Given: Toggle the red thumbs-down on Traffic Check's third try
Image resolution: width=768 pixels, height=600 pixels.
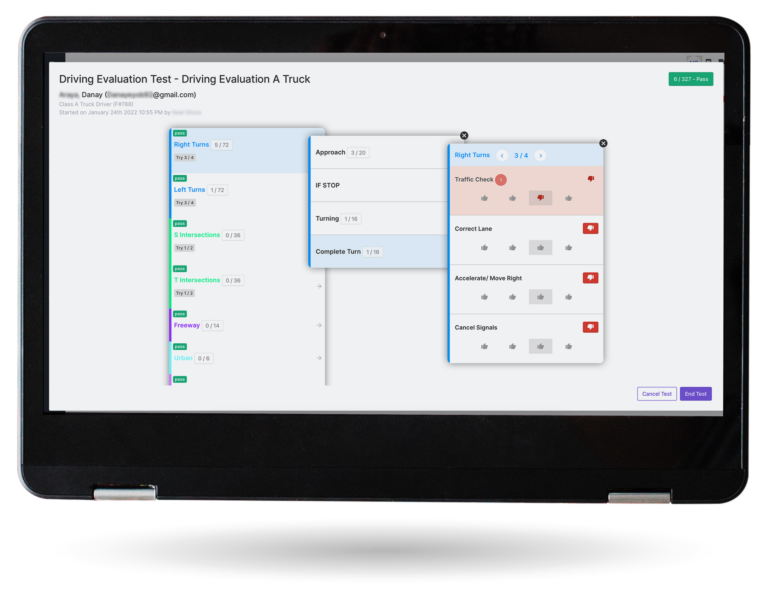Looking at the screenshot, I should pos(540,198).
